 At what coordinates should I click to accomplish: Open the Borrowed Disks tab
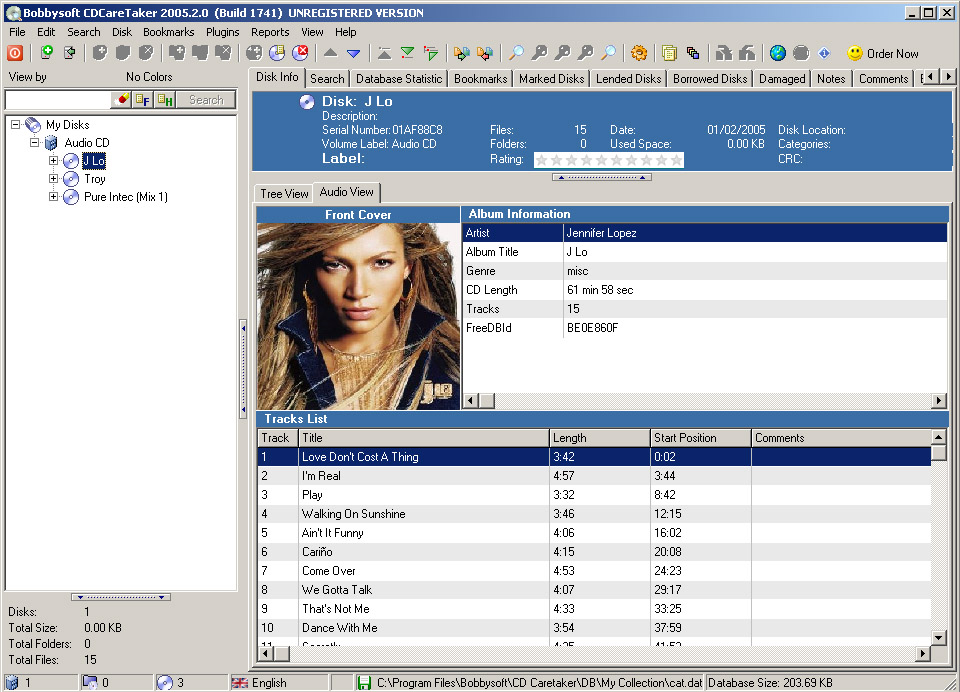(x=710, y=78)
